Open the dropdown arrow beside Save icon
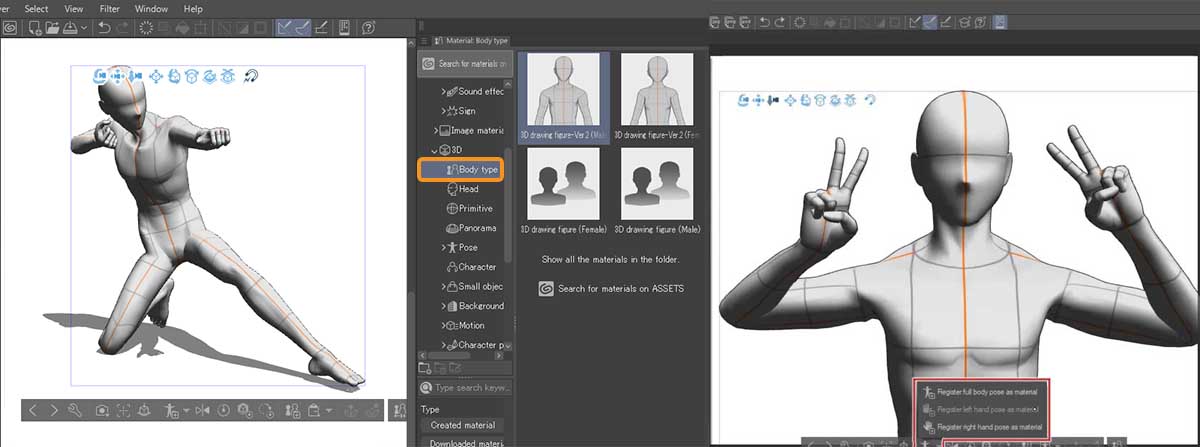This screenshot has width=1200, height=447. (x=84, y=28)
